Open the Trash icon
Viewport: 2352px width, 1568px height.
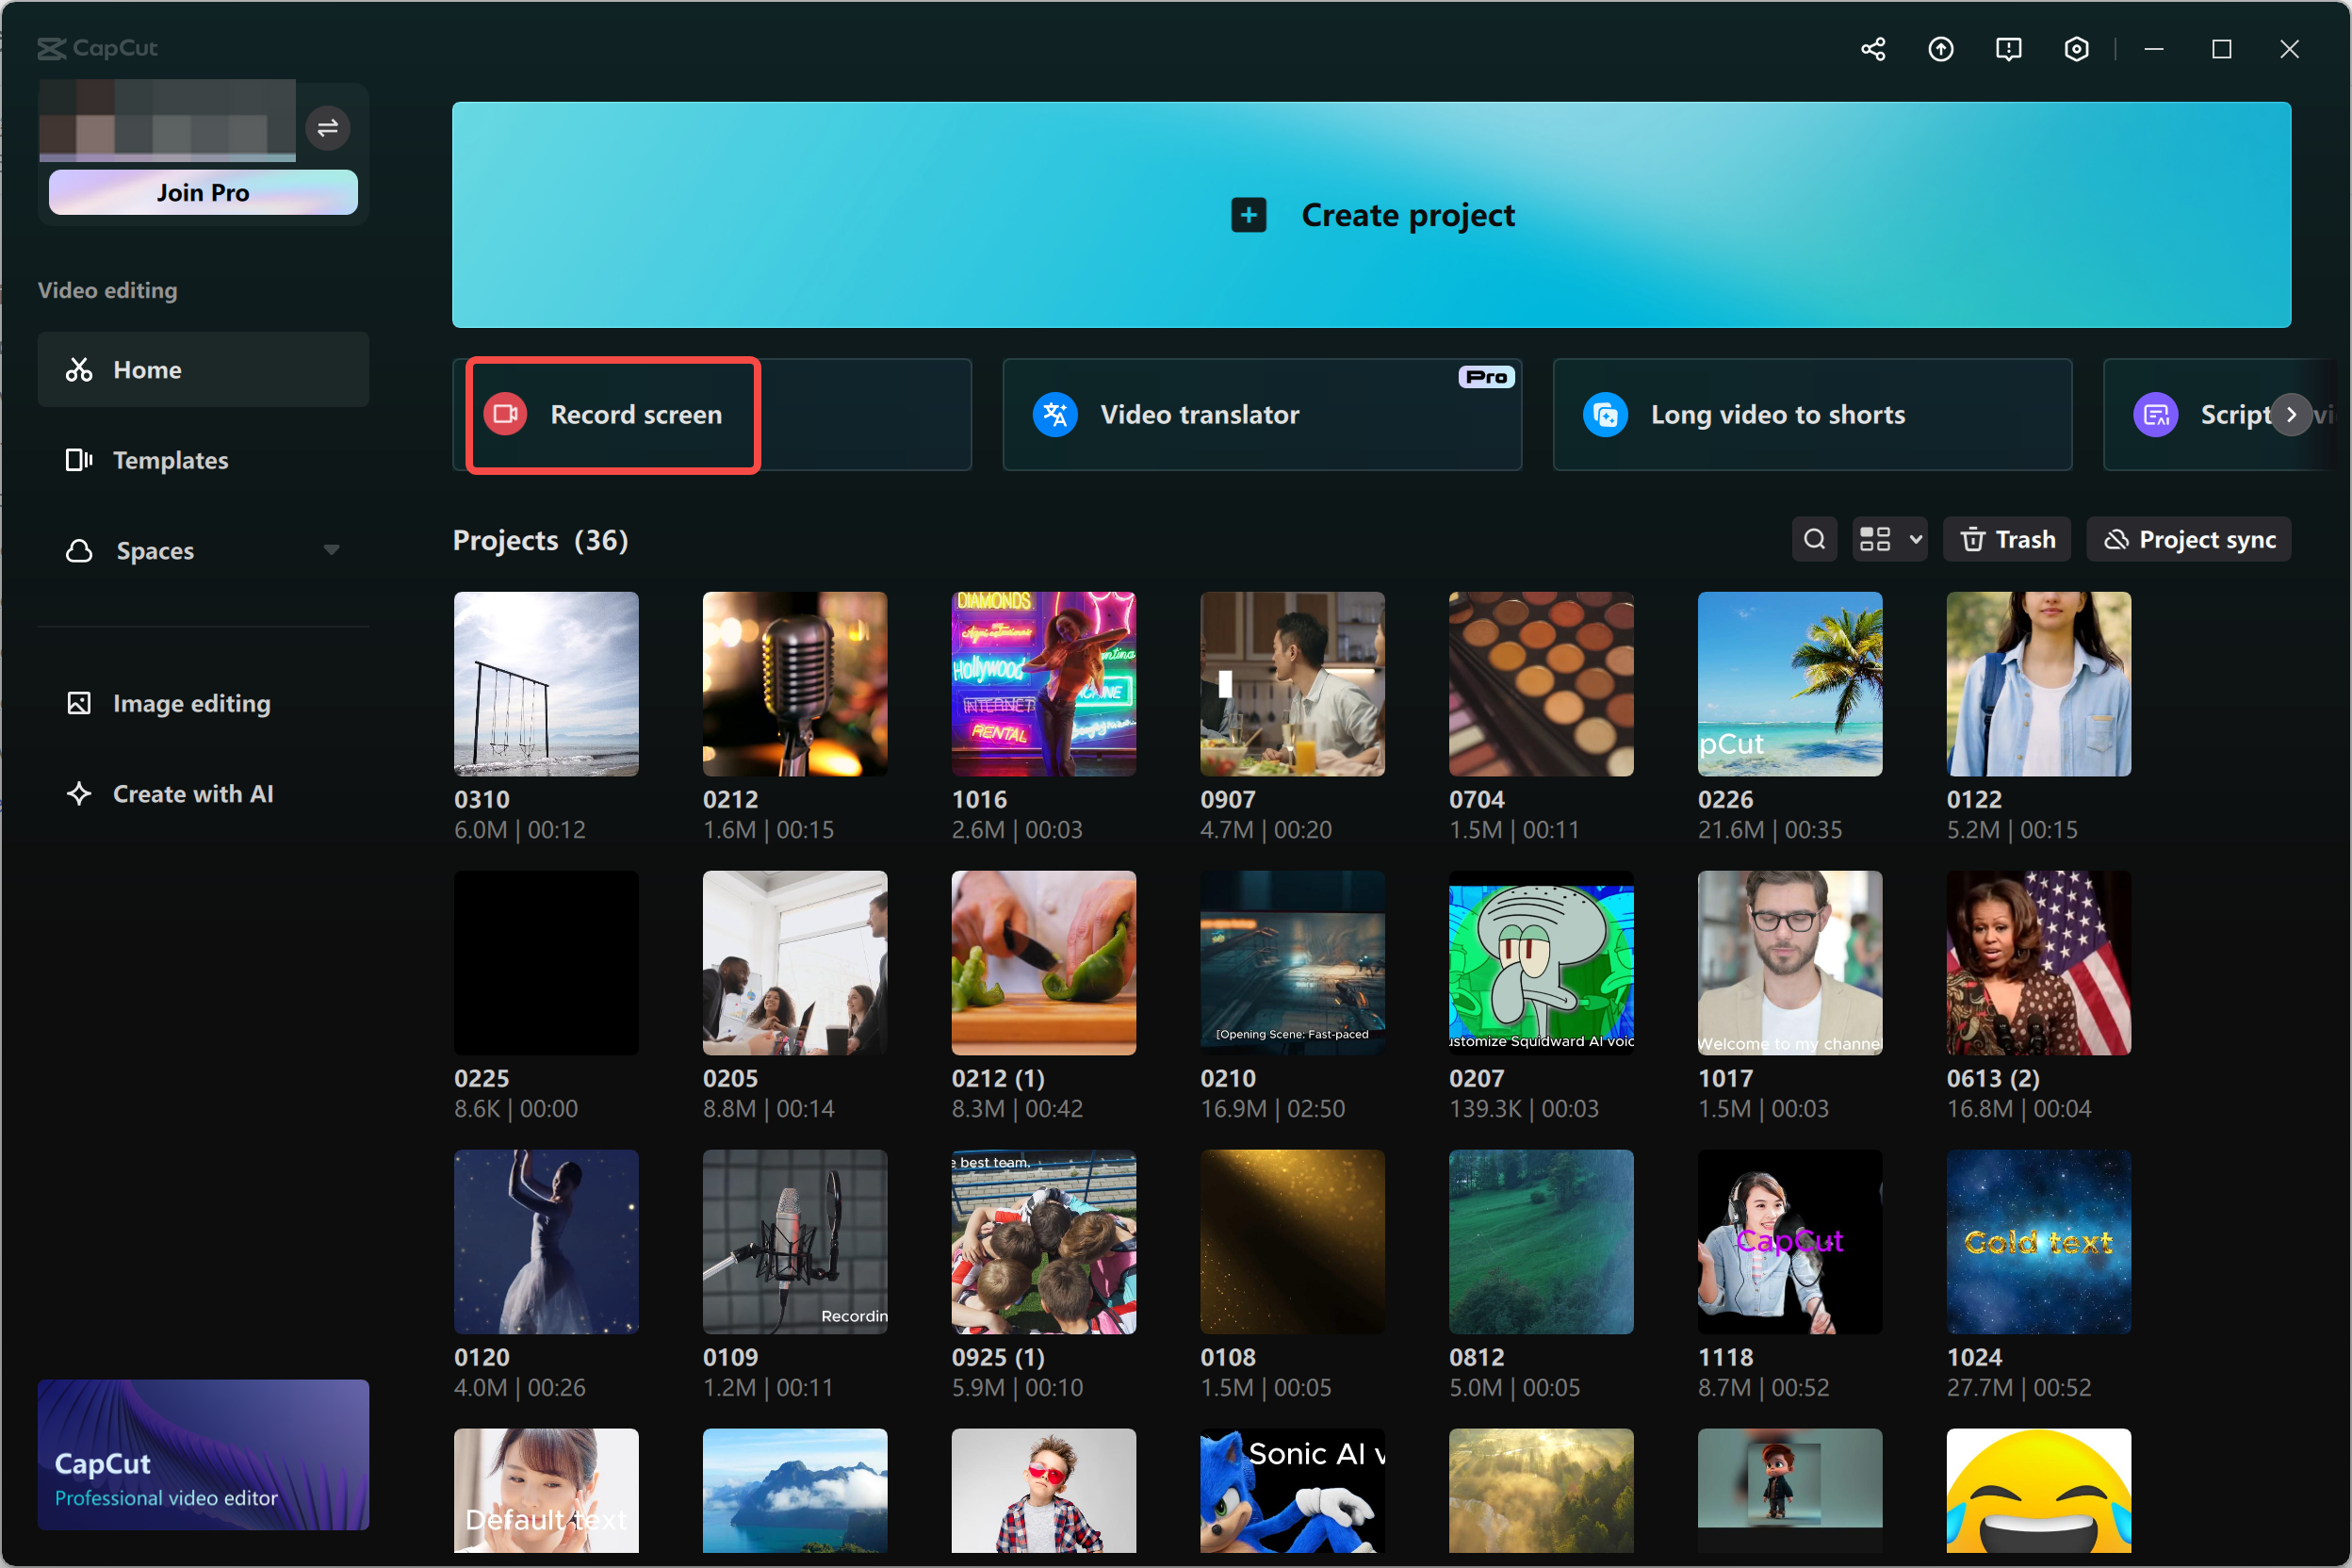click(x=1972, y=539)
